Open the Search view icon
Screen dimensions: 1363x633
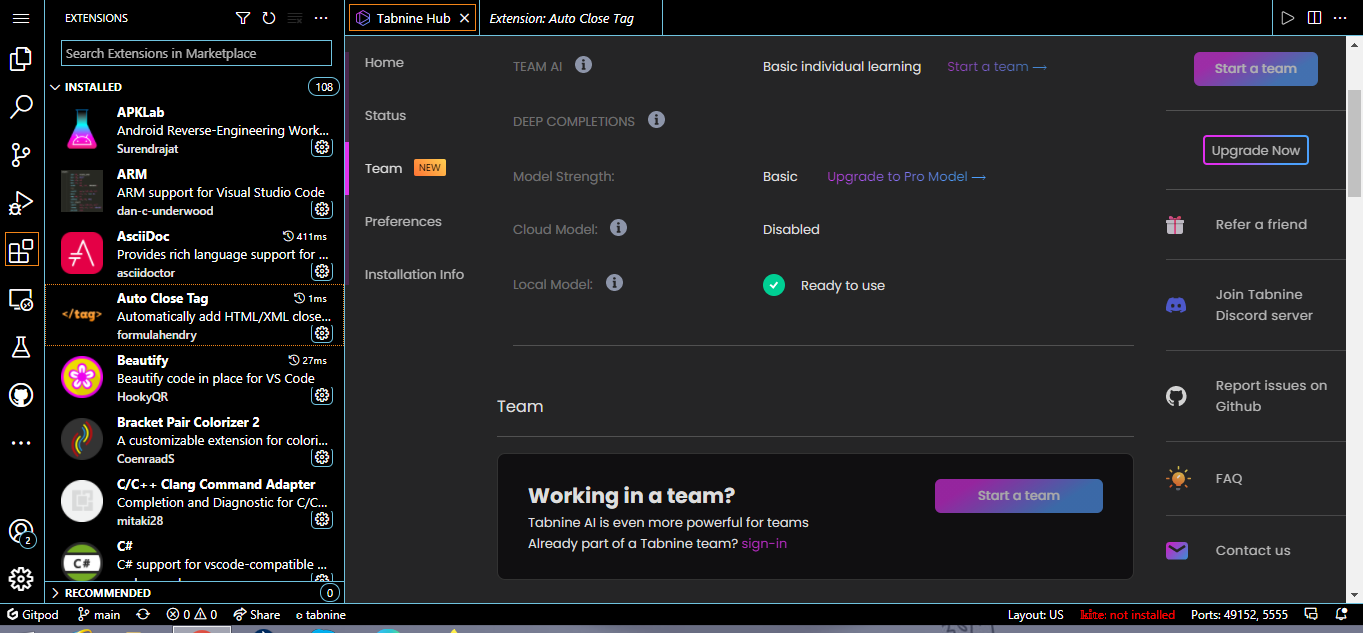21,107
